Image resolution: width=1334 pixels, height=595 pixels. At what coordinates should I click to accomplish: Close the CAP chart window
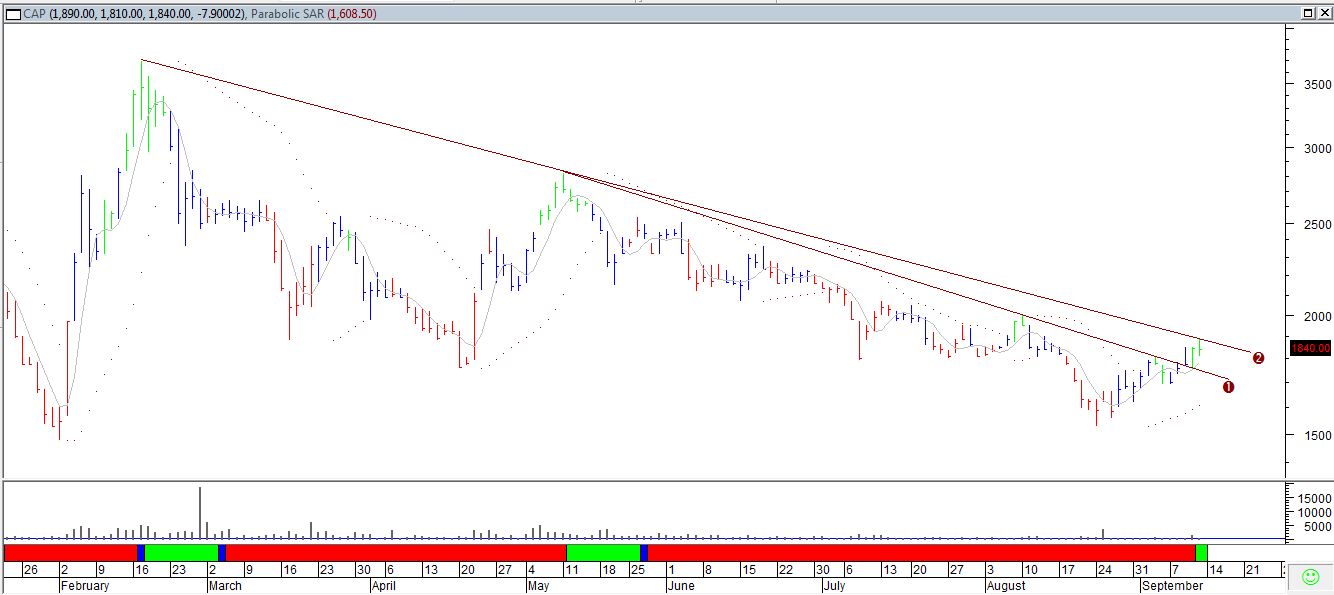pos(1323,13)
